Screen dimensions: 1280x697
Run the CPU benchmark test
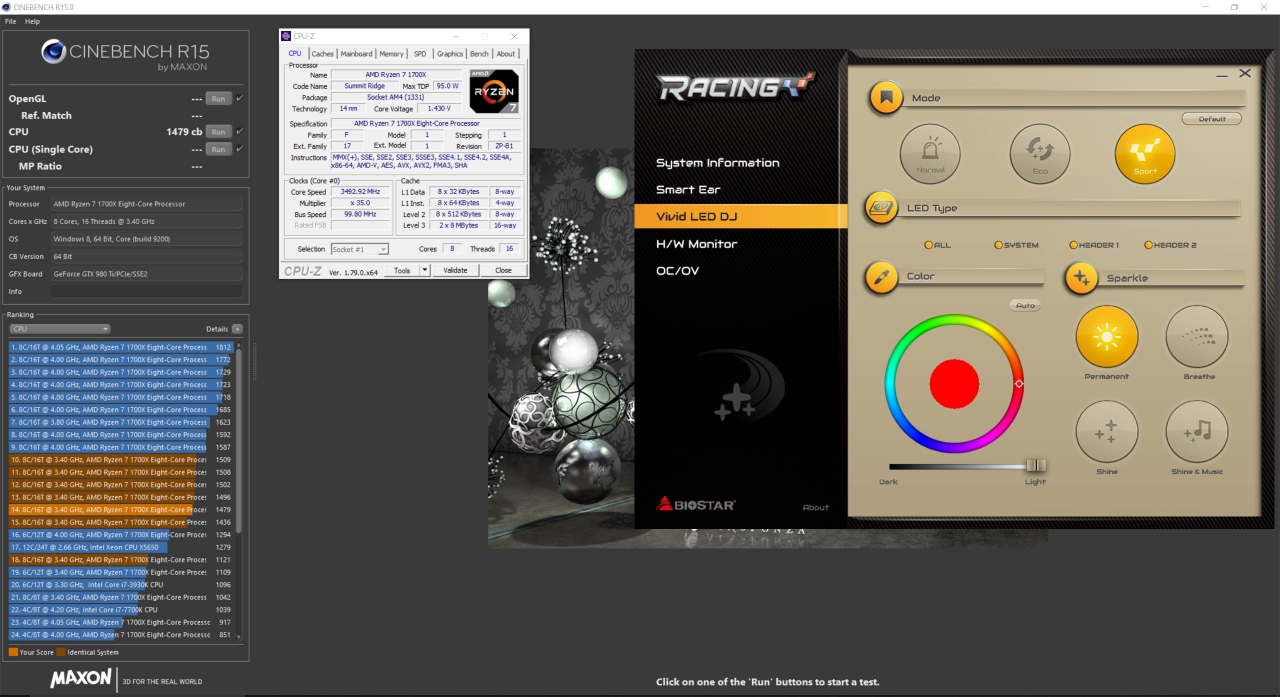click(218, 132)
